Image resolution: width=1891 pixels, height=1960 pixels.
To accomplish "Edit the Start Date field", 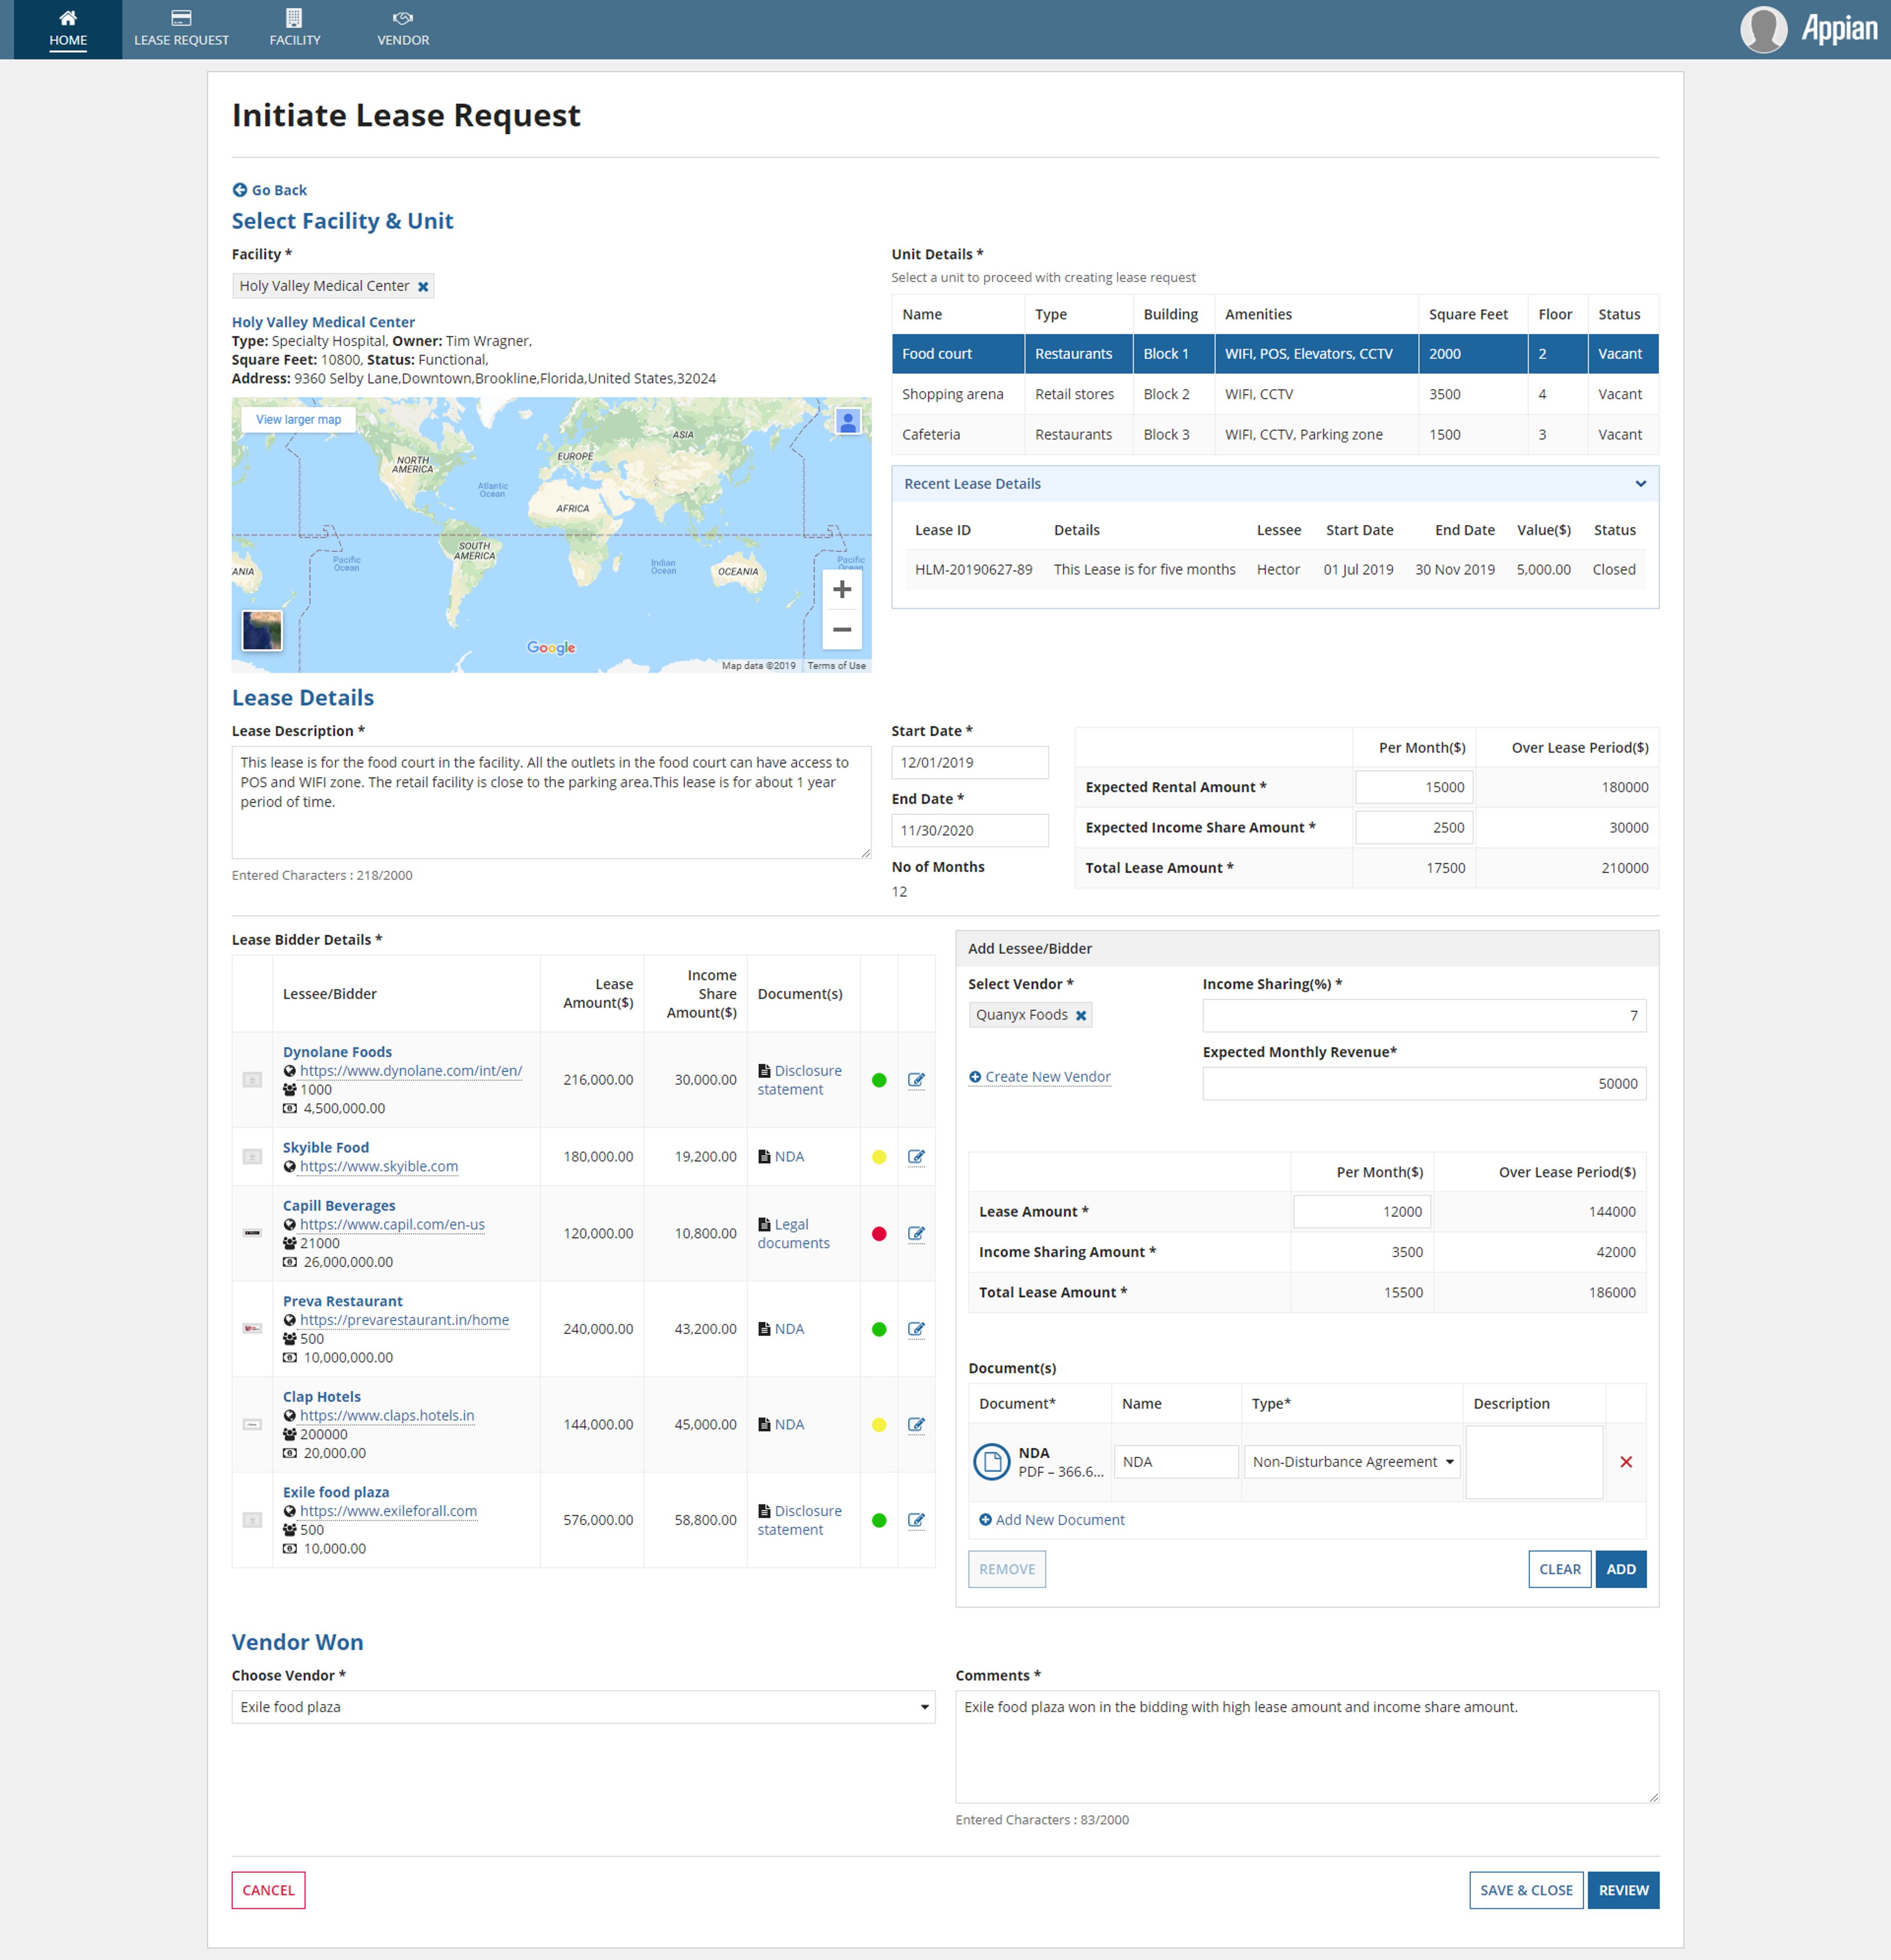I will pyautogui.click(x=970, y=763).
